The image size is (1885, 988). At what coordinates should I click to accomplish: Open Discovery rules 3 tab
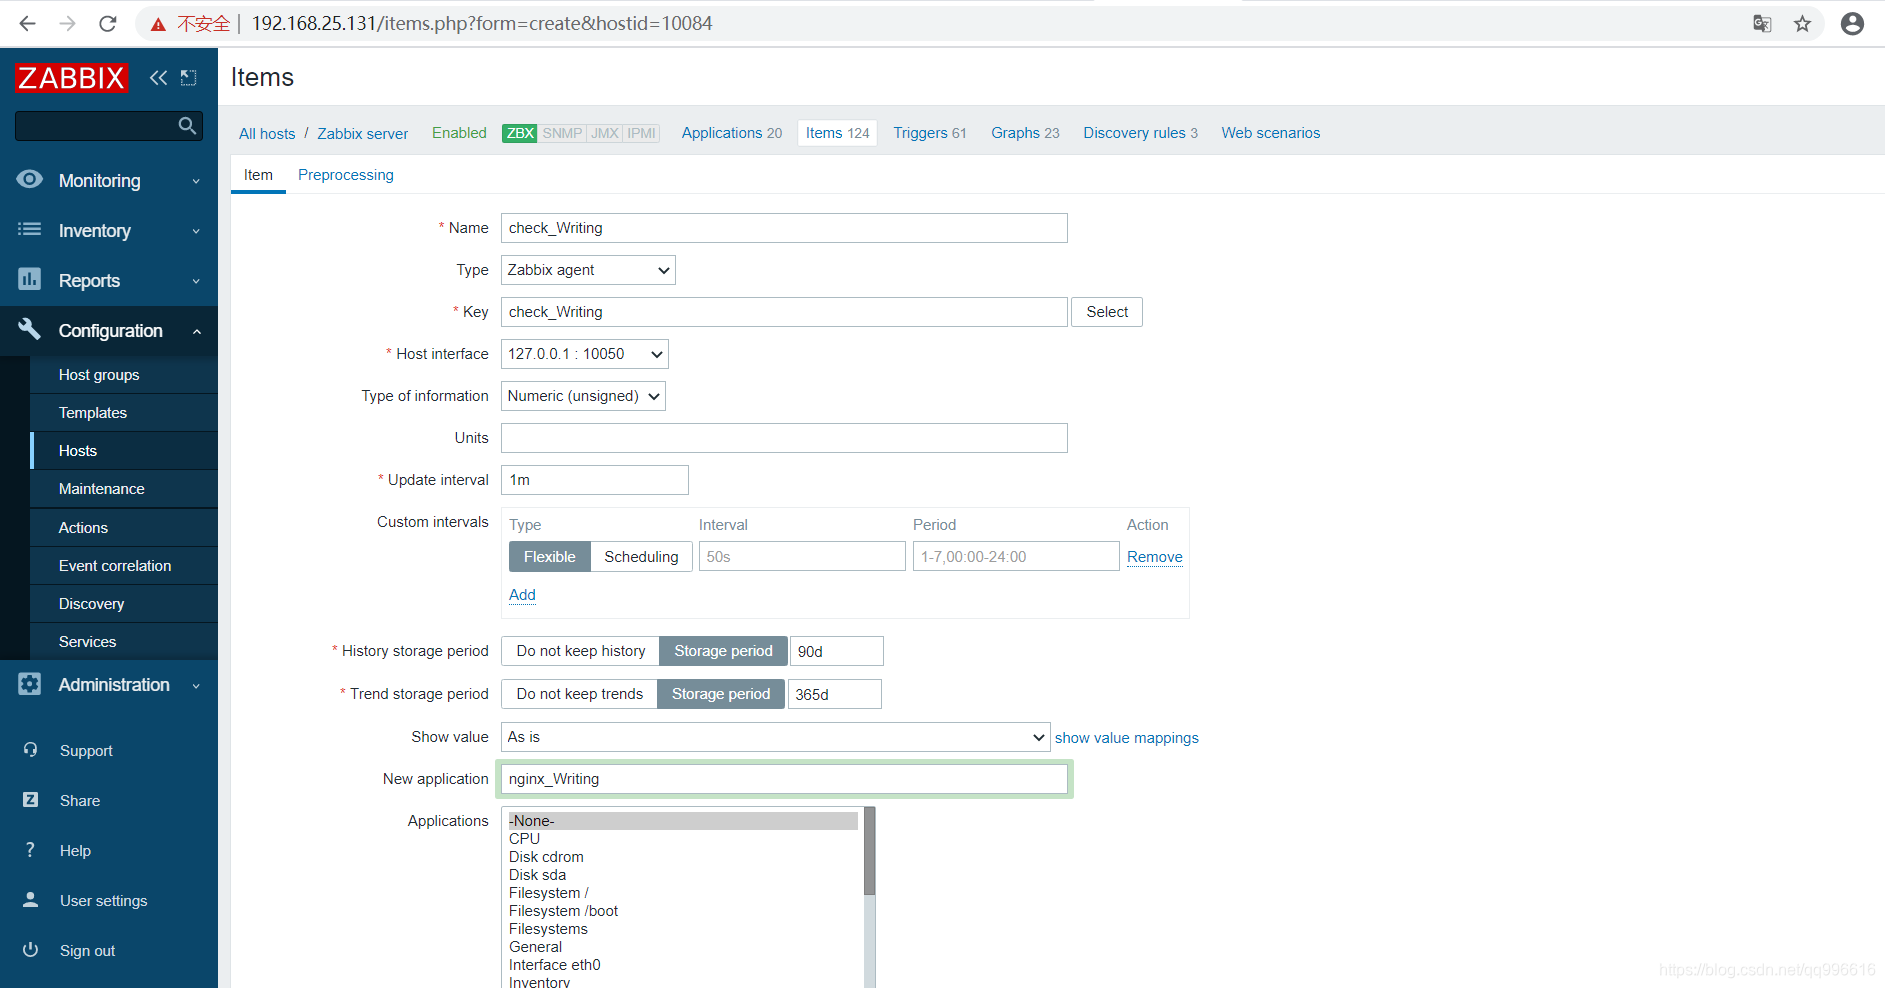tap(1140, 133)
